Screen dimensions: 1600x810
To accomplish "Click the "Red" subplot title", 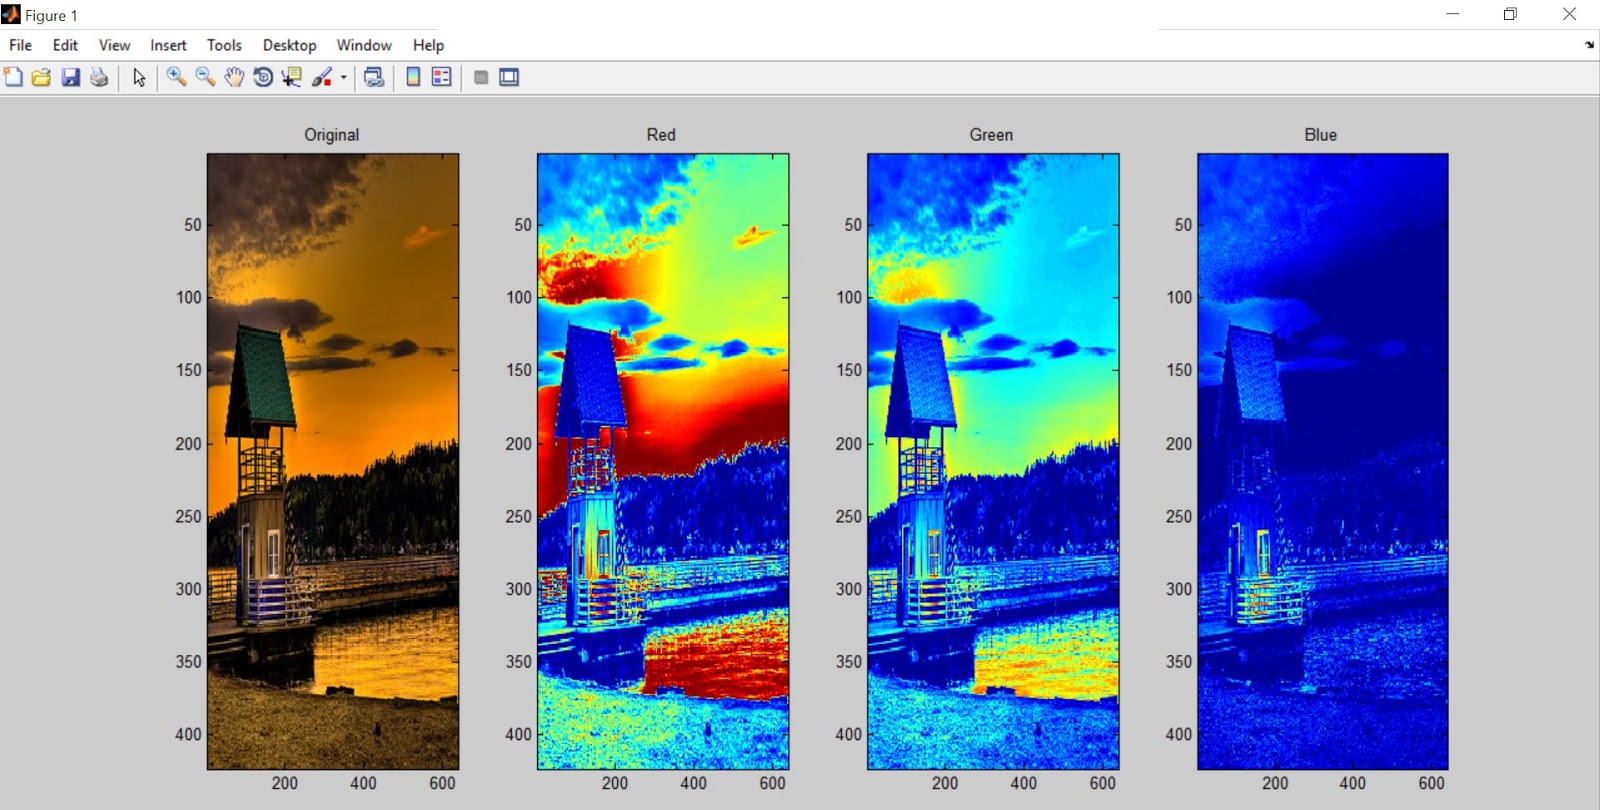I will (661, 135).
